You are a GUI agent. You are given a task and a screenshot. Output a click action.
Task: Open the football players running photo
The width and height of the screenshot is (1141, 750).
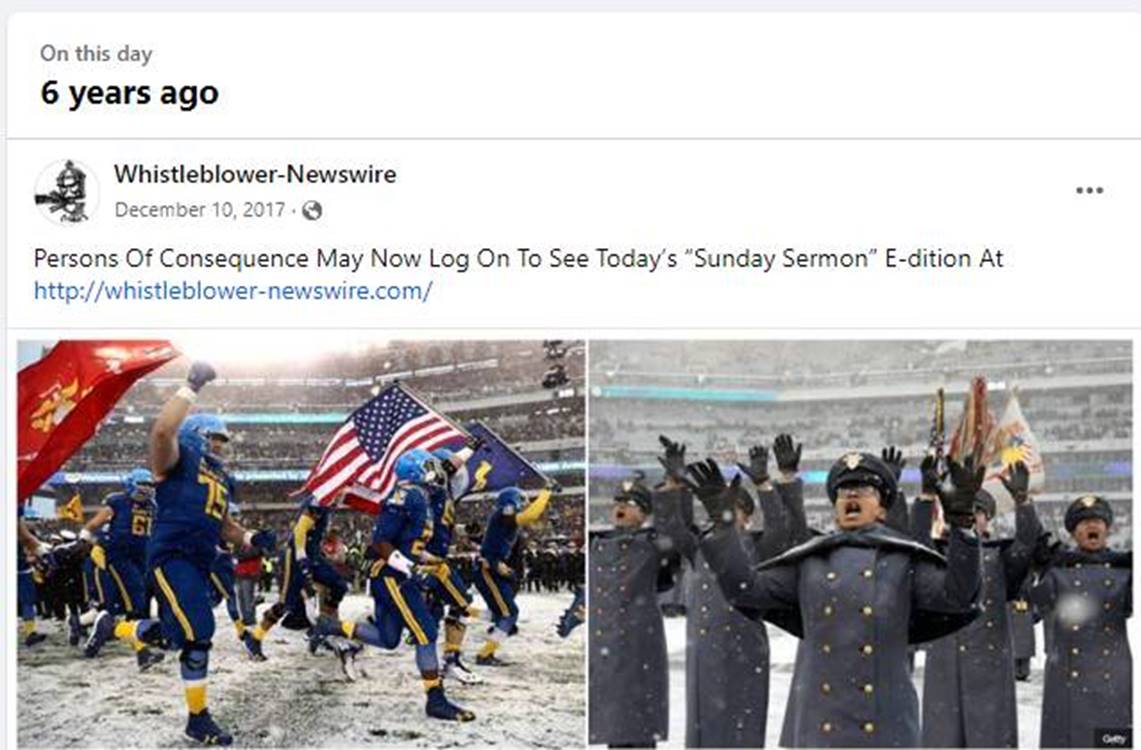301,543
